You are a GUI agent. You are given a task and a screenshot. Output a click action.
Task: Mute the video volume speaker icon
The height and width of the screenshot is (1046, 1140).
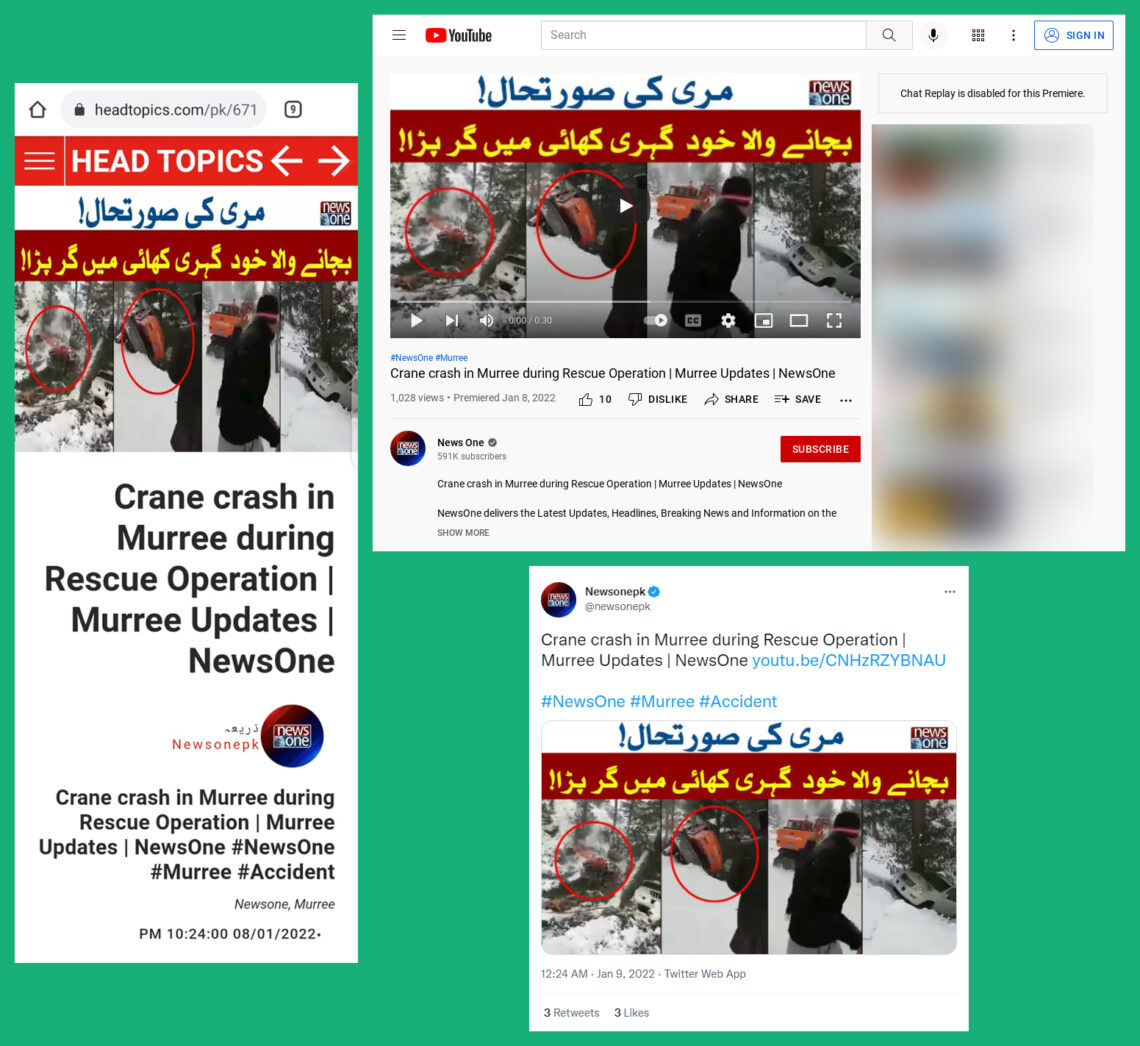(x=486, y=321)
